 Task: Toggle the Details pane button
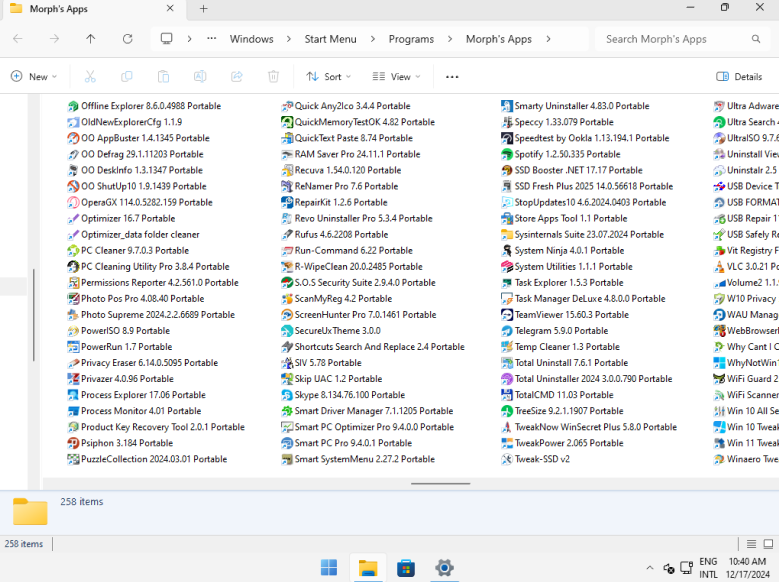tap(739, 77)
